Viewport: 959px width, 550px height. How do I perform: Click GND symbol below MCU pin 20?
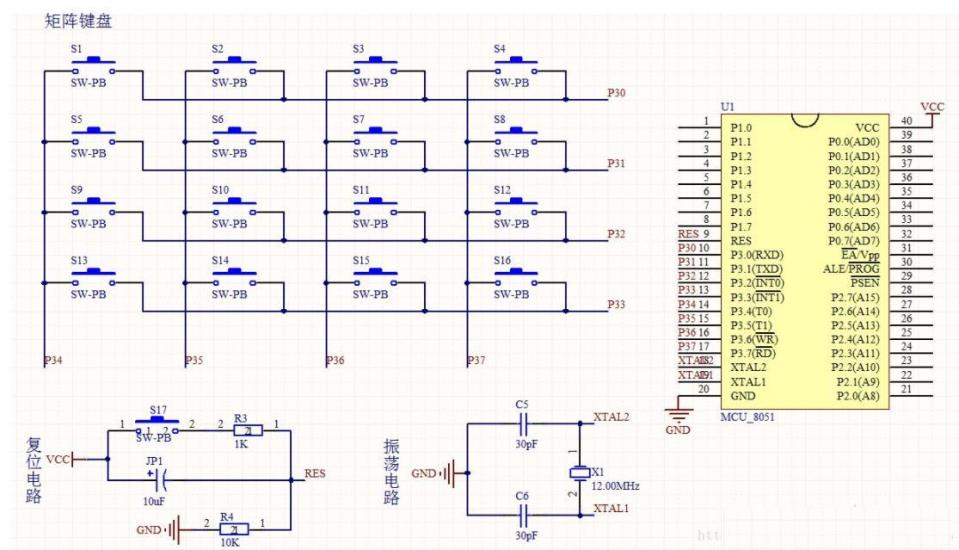pos(678,417)
